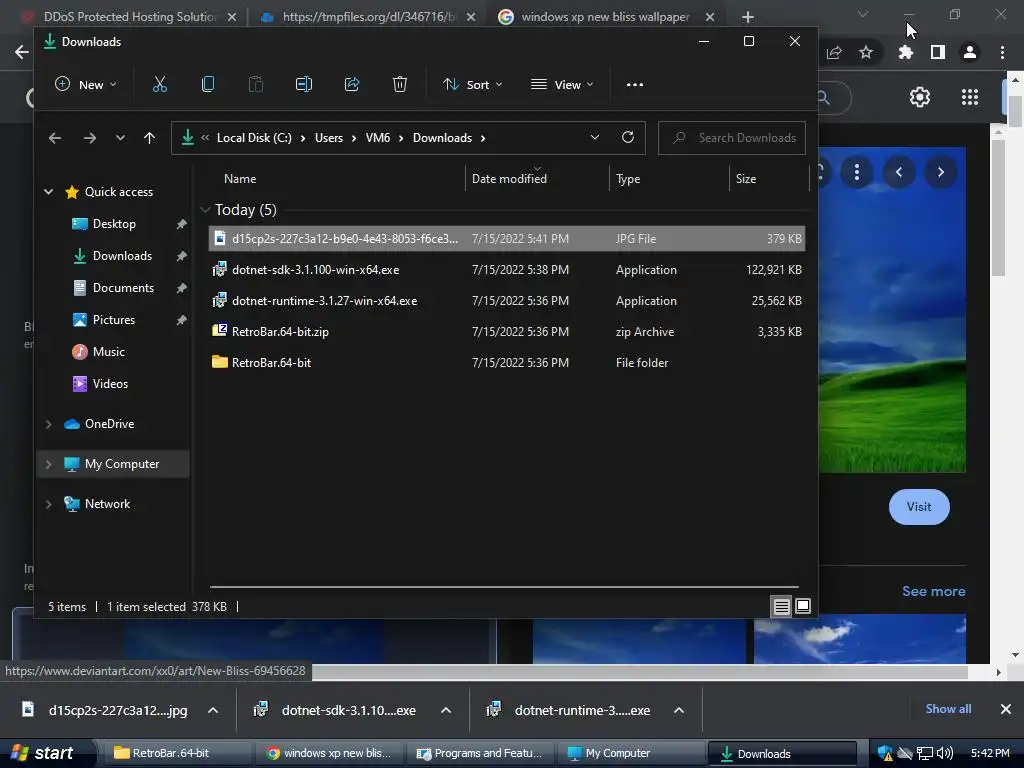Click the Visit button on image preview

[x=919, y=507]
